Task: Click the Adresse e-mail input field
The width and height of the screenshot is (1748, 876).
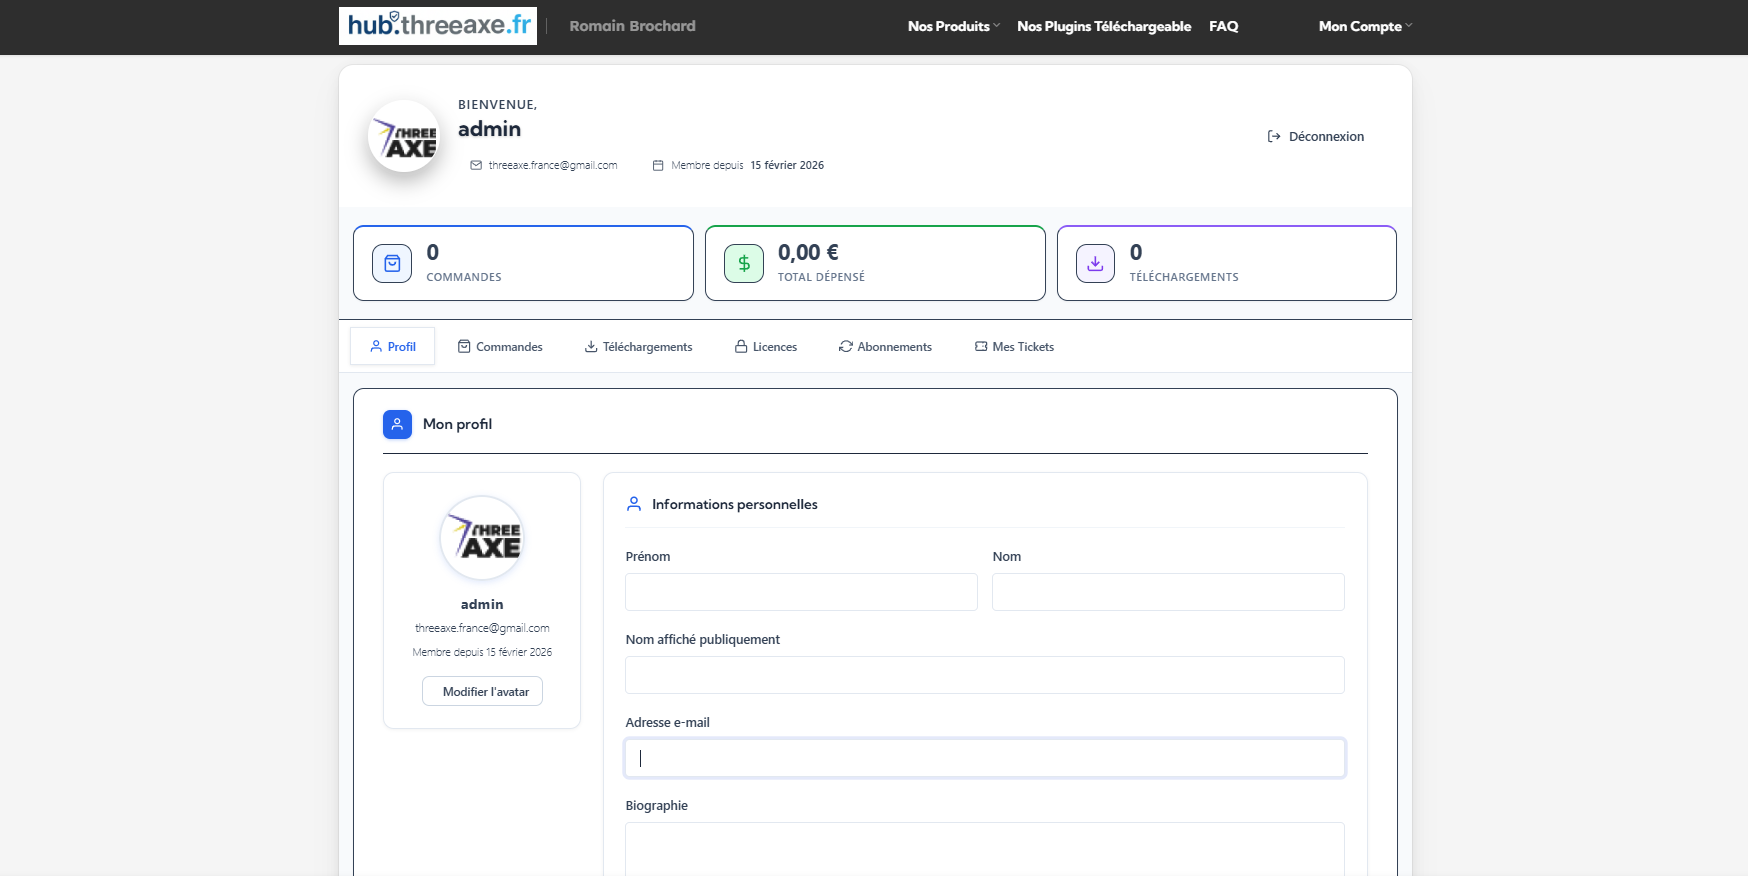Action: coord(985,758)
